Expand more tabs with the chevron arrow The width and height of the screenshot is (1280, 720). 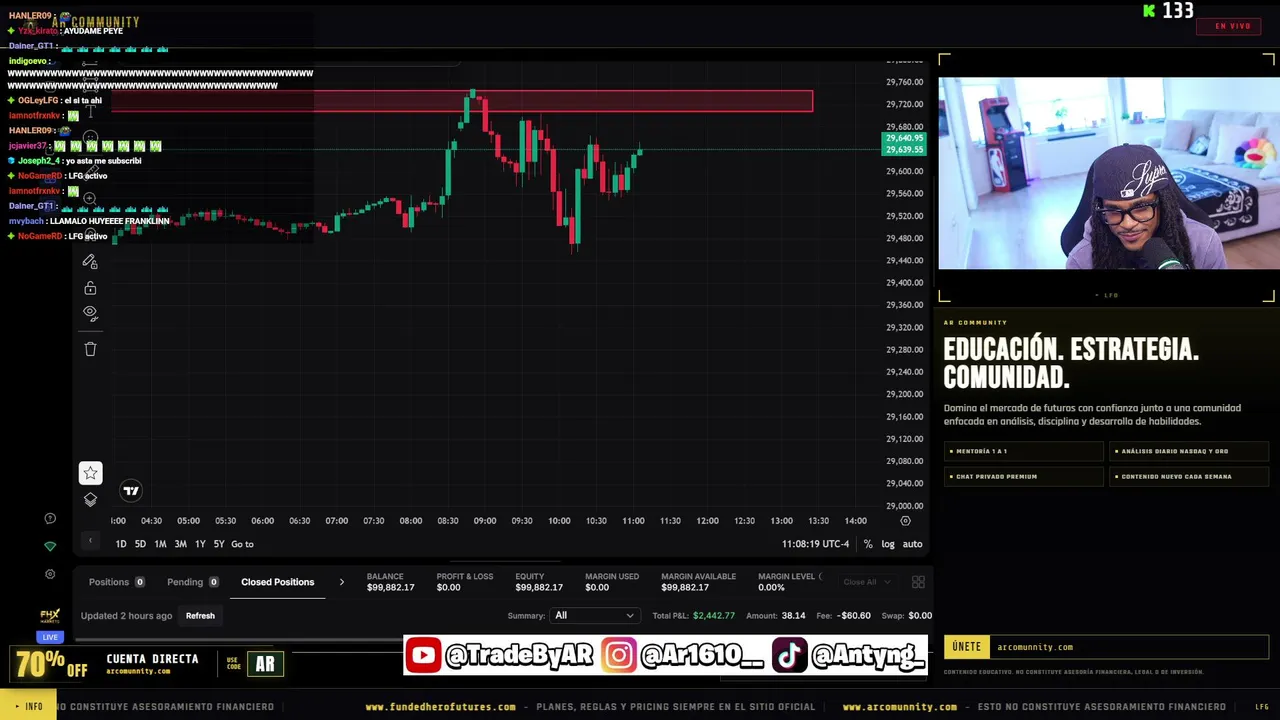pyautogui.click(x=341, y=582)
